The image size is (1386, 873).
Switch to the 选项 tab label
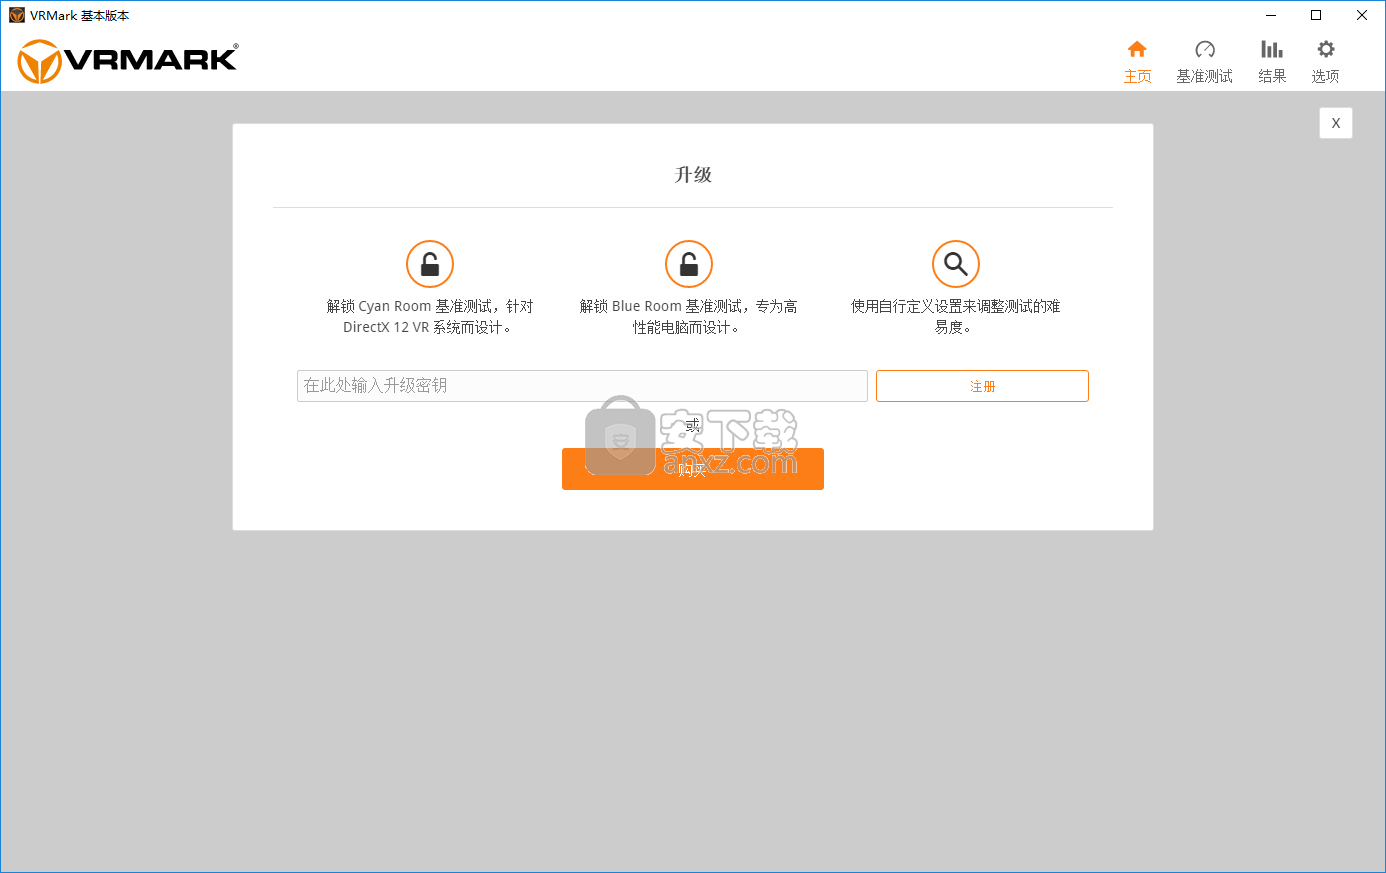(x=1325, y=76)
